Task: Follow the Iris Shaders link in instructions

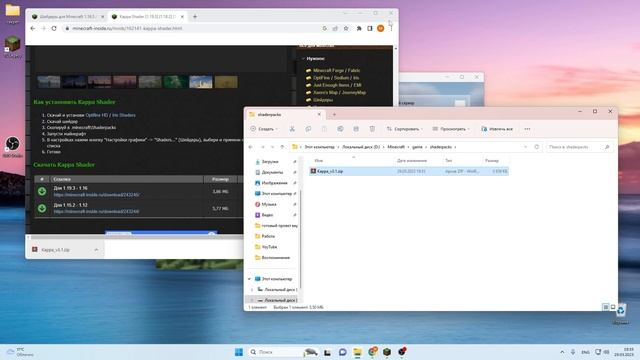Action: [x=124, y=116]
